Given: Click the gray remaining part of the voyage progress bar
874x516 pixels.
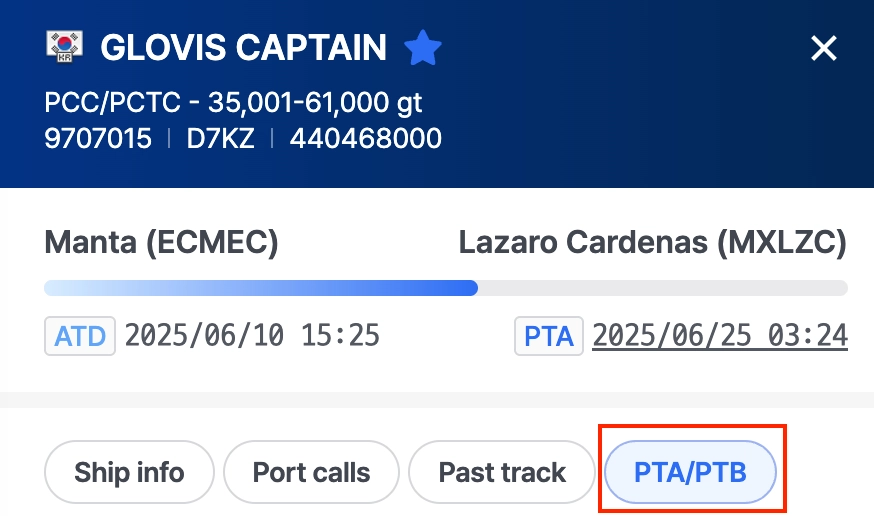Looking at the screenshot, I should coord(662,288).
